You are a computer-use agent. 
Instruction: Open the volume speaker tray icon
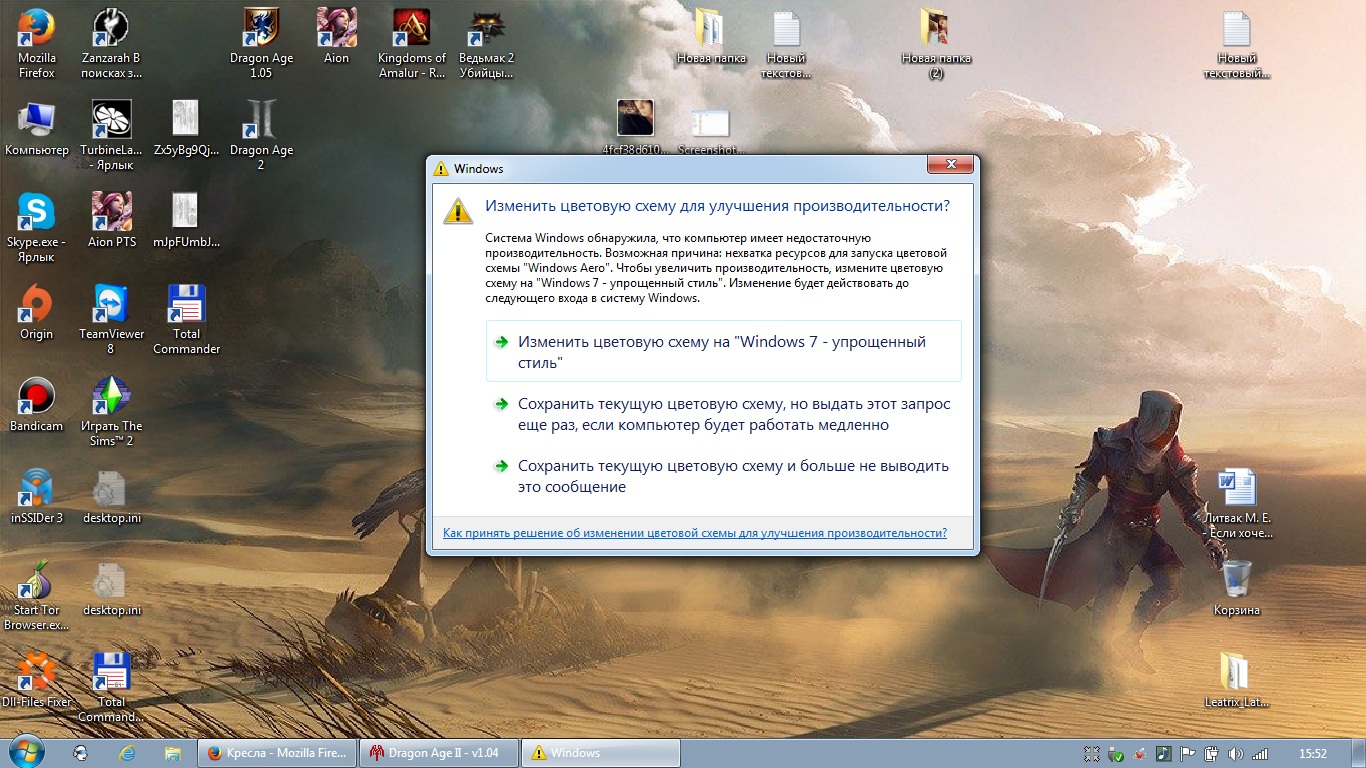1236,754
